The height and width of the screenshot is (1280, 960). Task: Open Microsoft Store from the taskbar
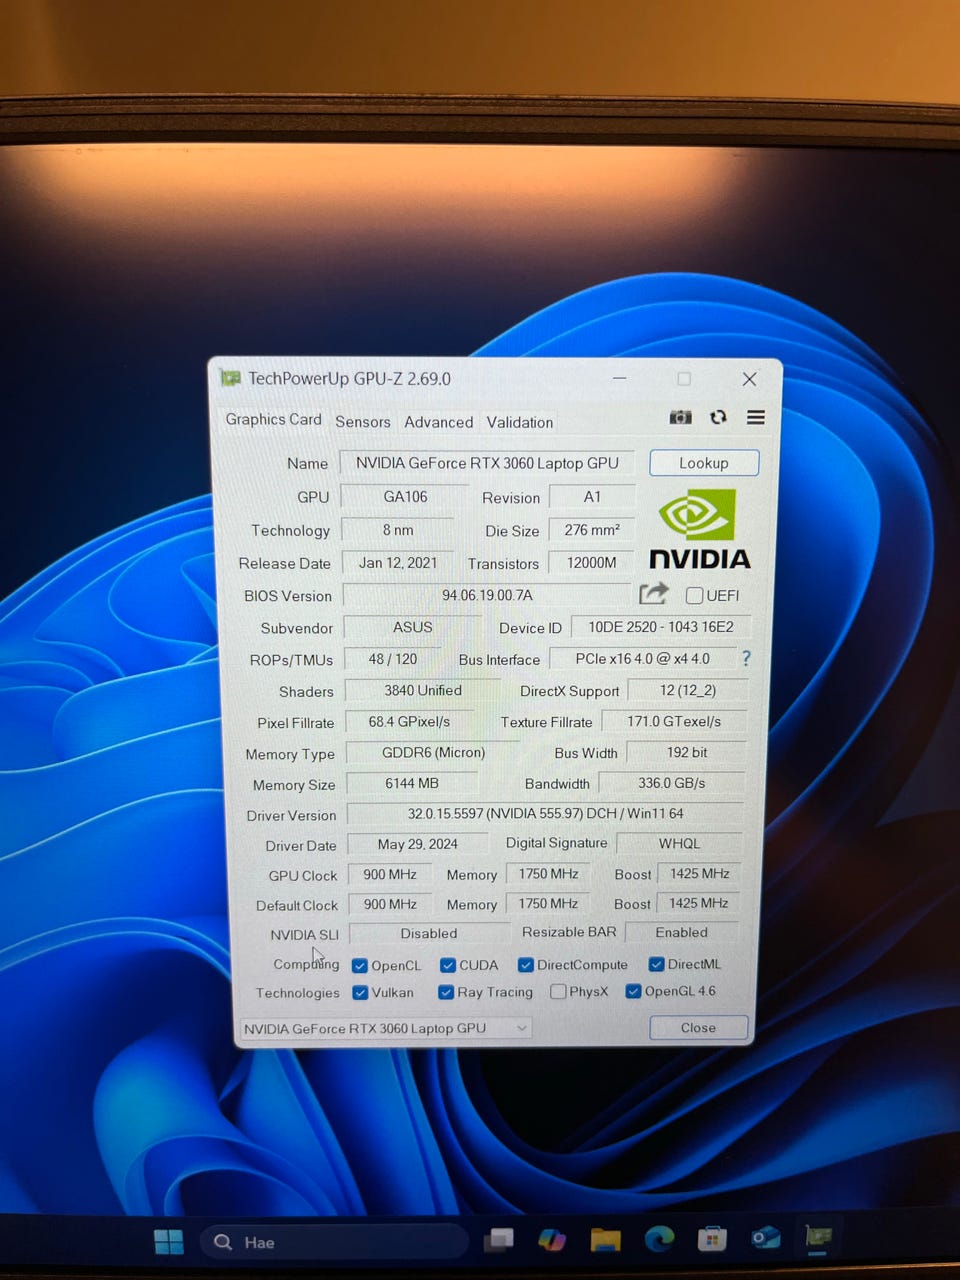[x=712, y=1239]
